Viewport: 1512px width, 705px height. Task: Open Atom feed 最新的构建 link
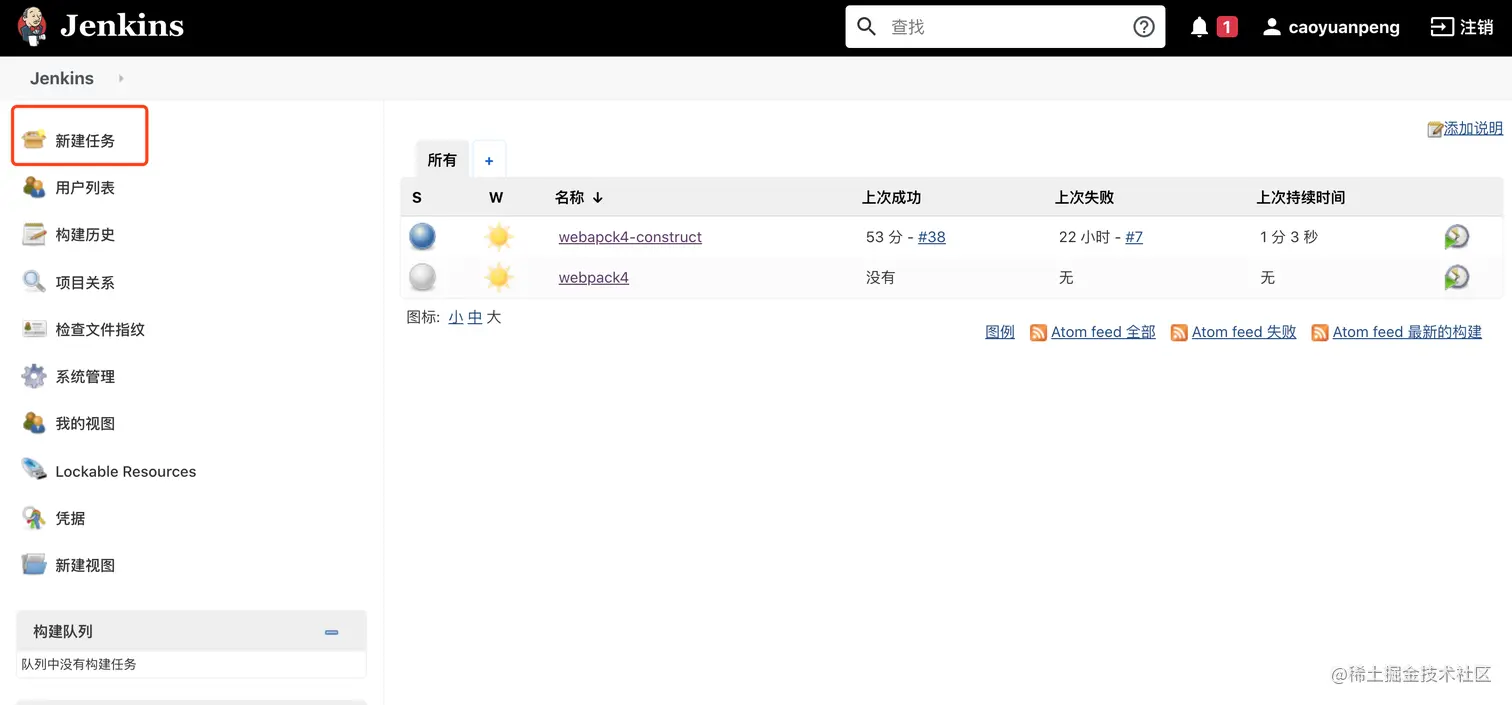(x=1407, y=332)
